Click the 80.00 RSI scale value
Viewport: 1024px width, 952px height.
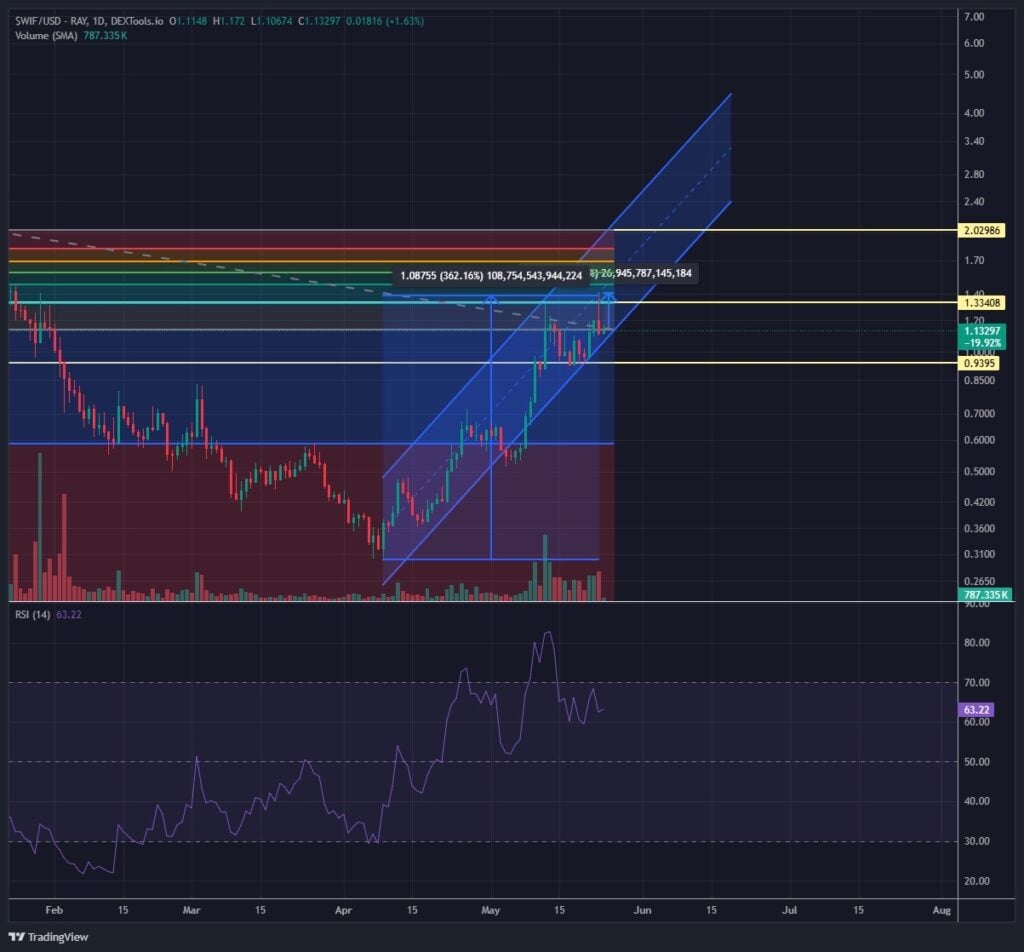(976, 643)
